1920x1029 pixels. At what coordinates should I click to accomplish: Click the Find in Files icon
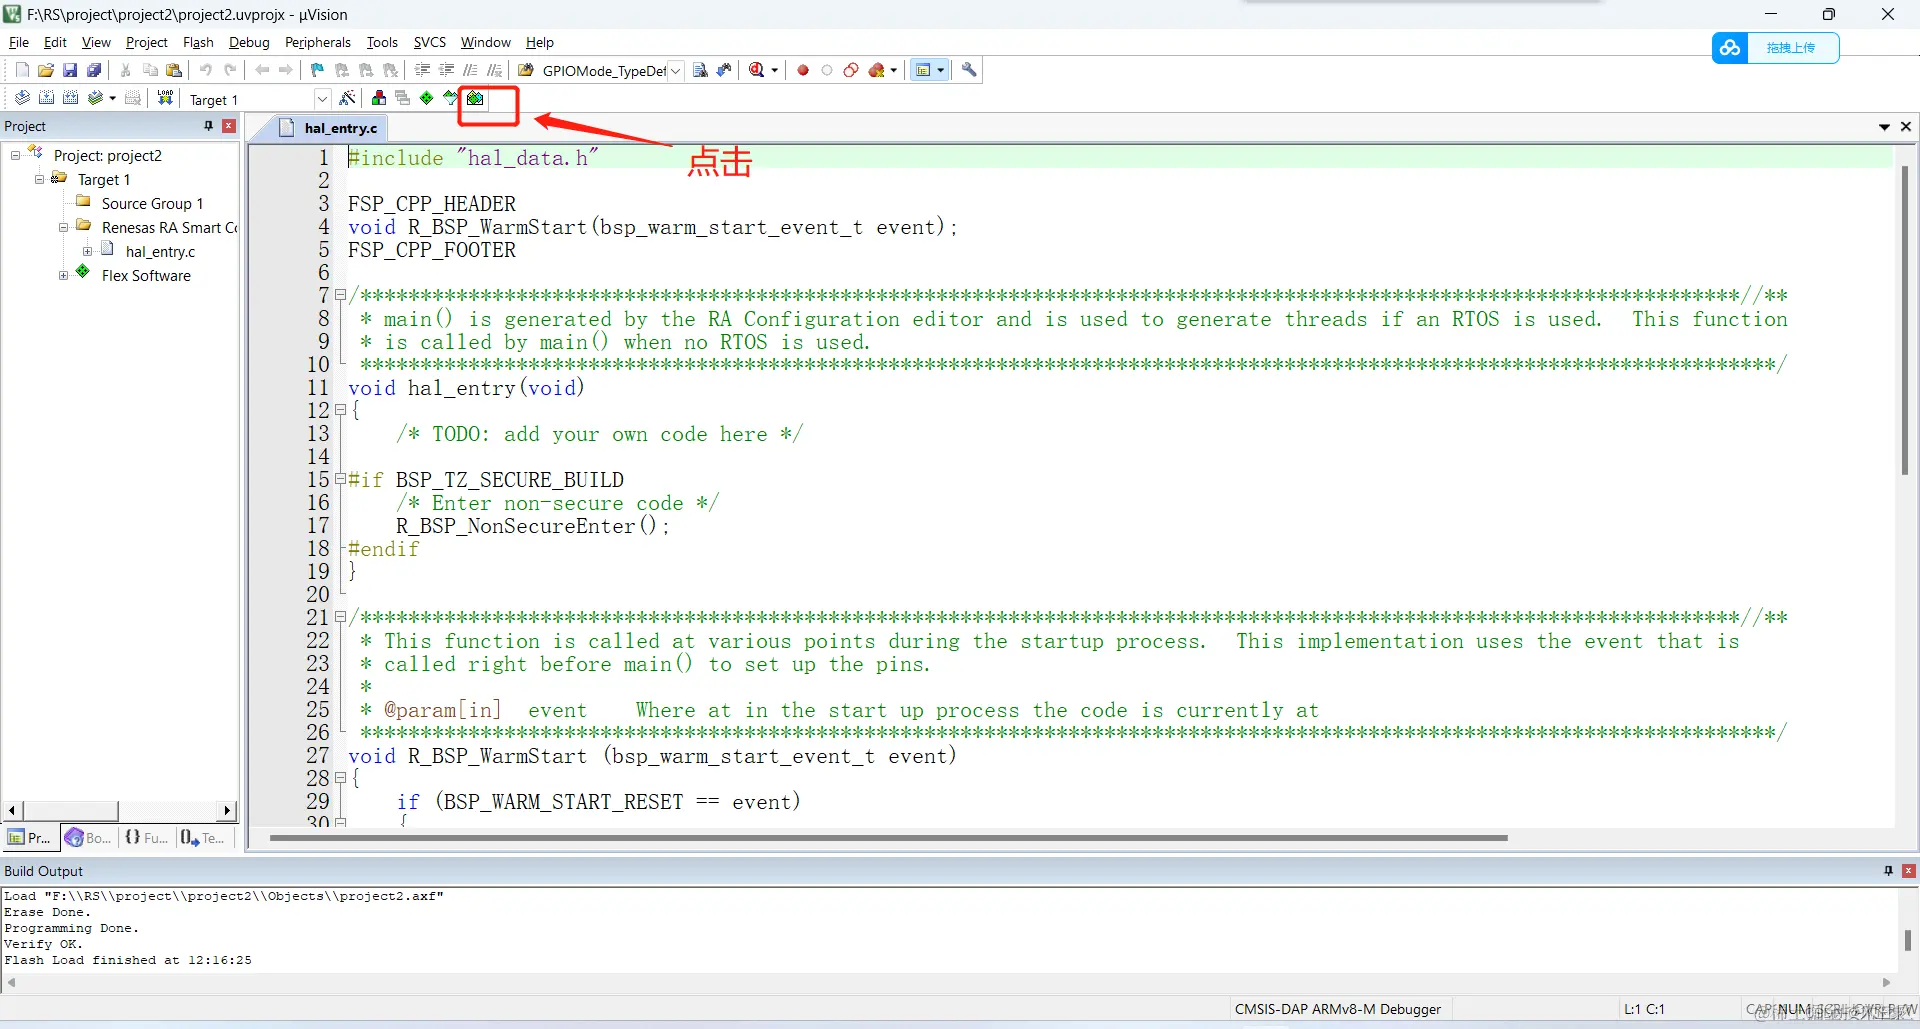click(526, 70)
